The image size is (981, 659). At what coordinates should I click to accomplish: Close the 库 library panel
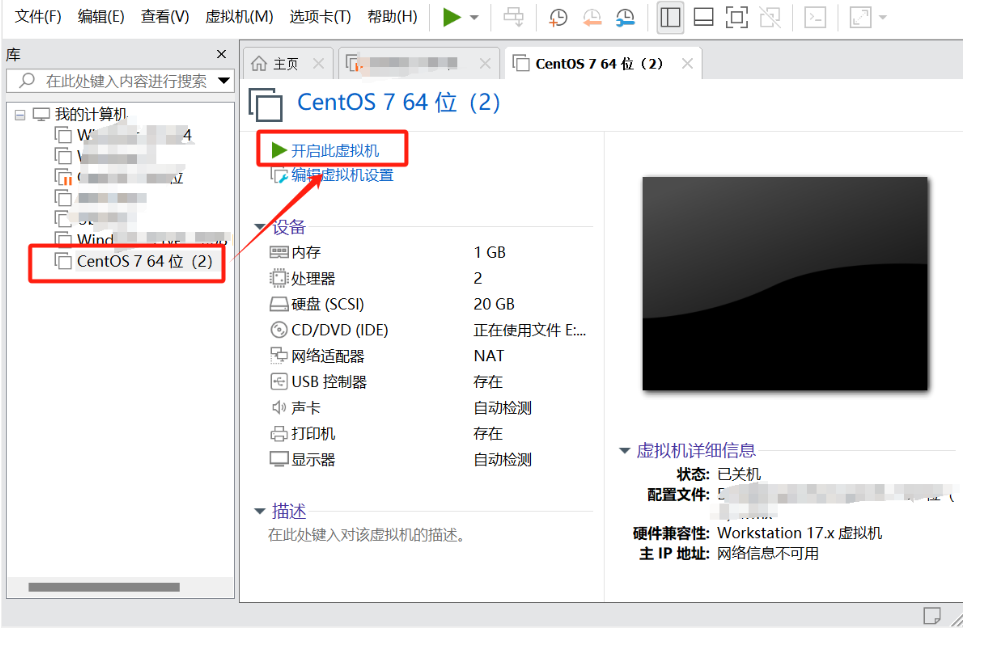[221, 54]
